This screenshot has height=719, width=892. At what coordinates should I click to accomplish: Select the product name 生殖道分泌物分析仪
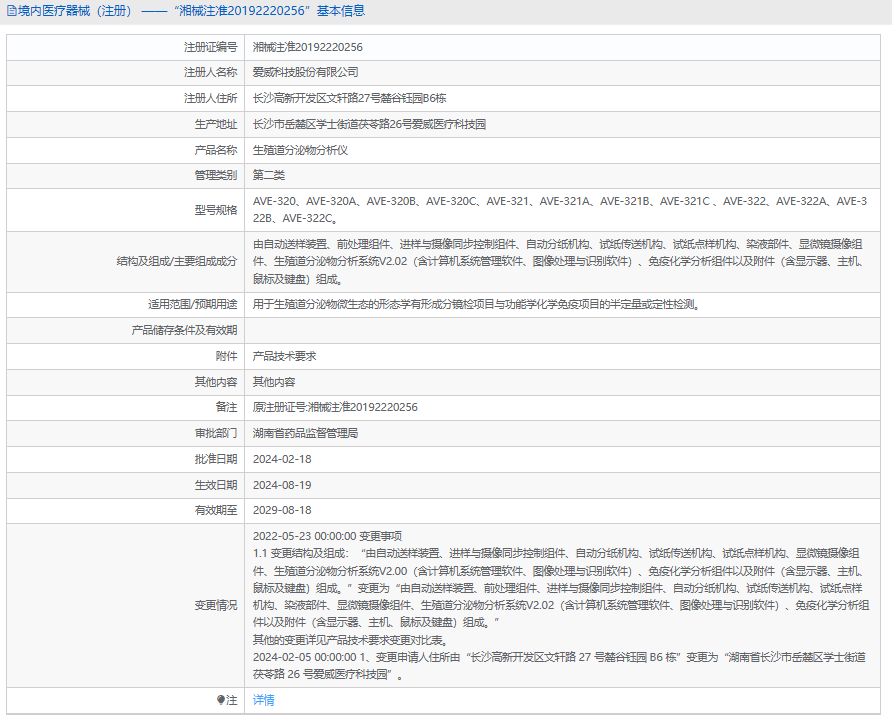coord(300,150)
